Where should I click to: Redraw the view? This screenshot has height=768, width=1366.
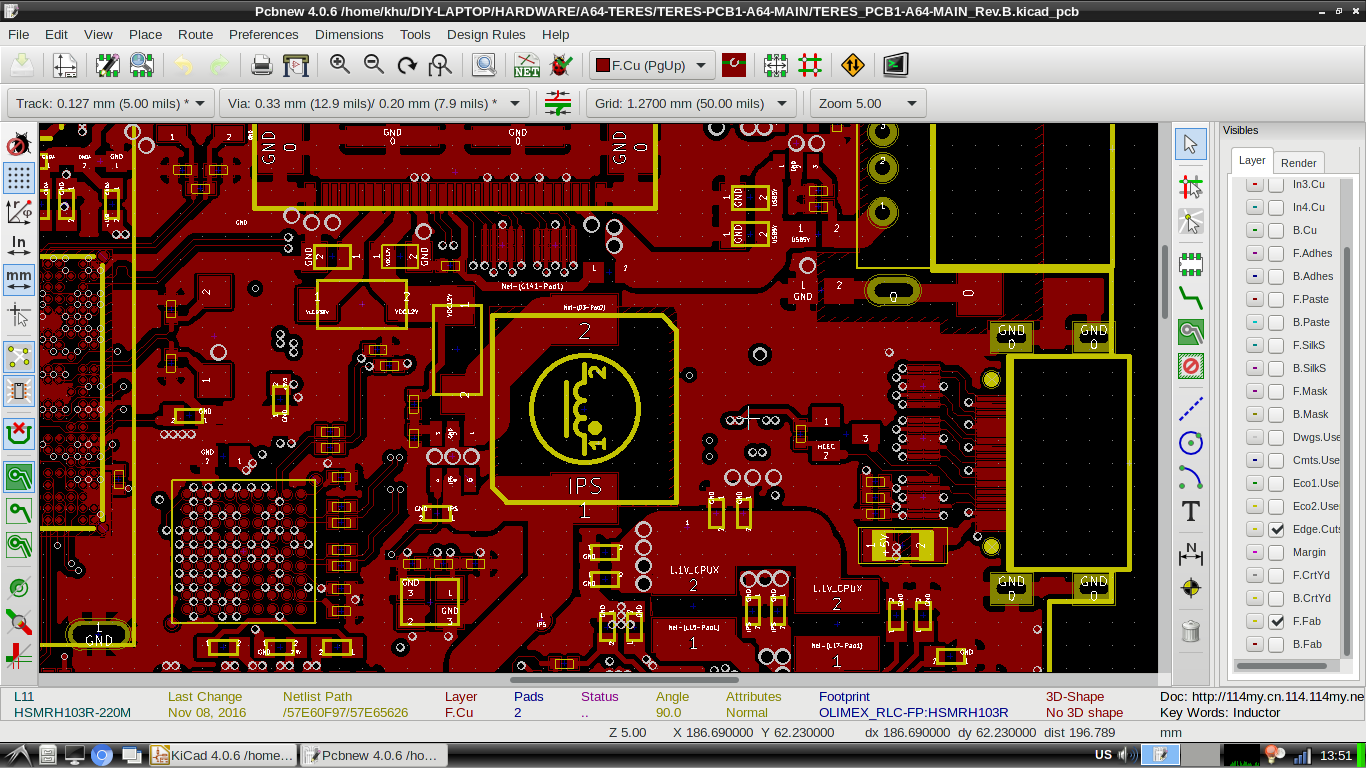coord(407,66)
